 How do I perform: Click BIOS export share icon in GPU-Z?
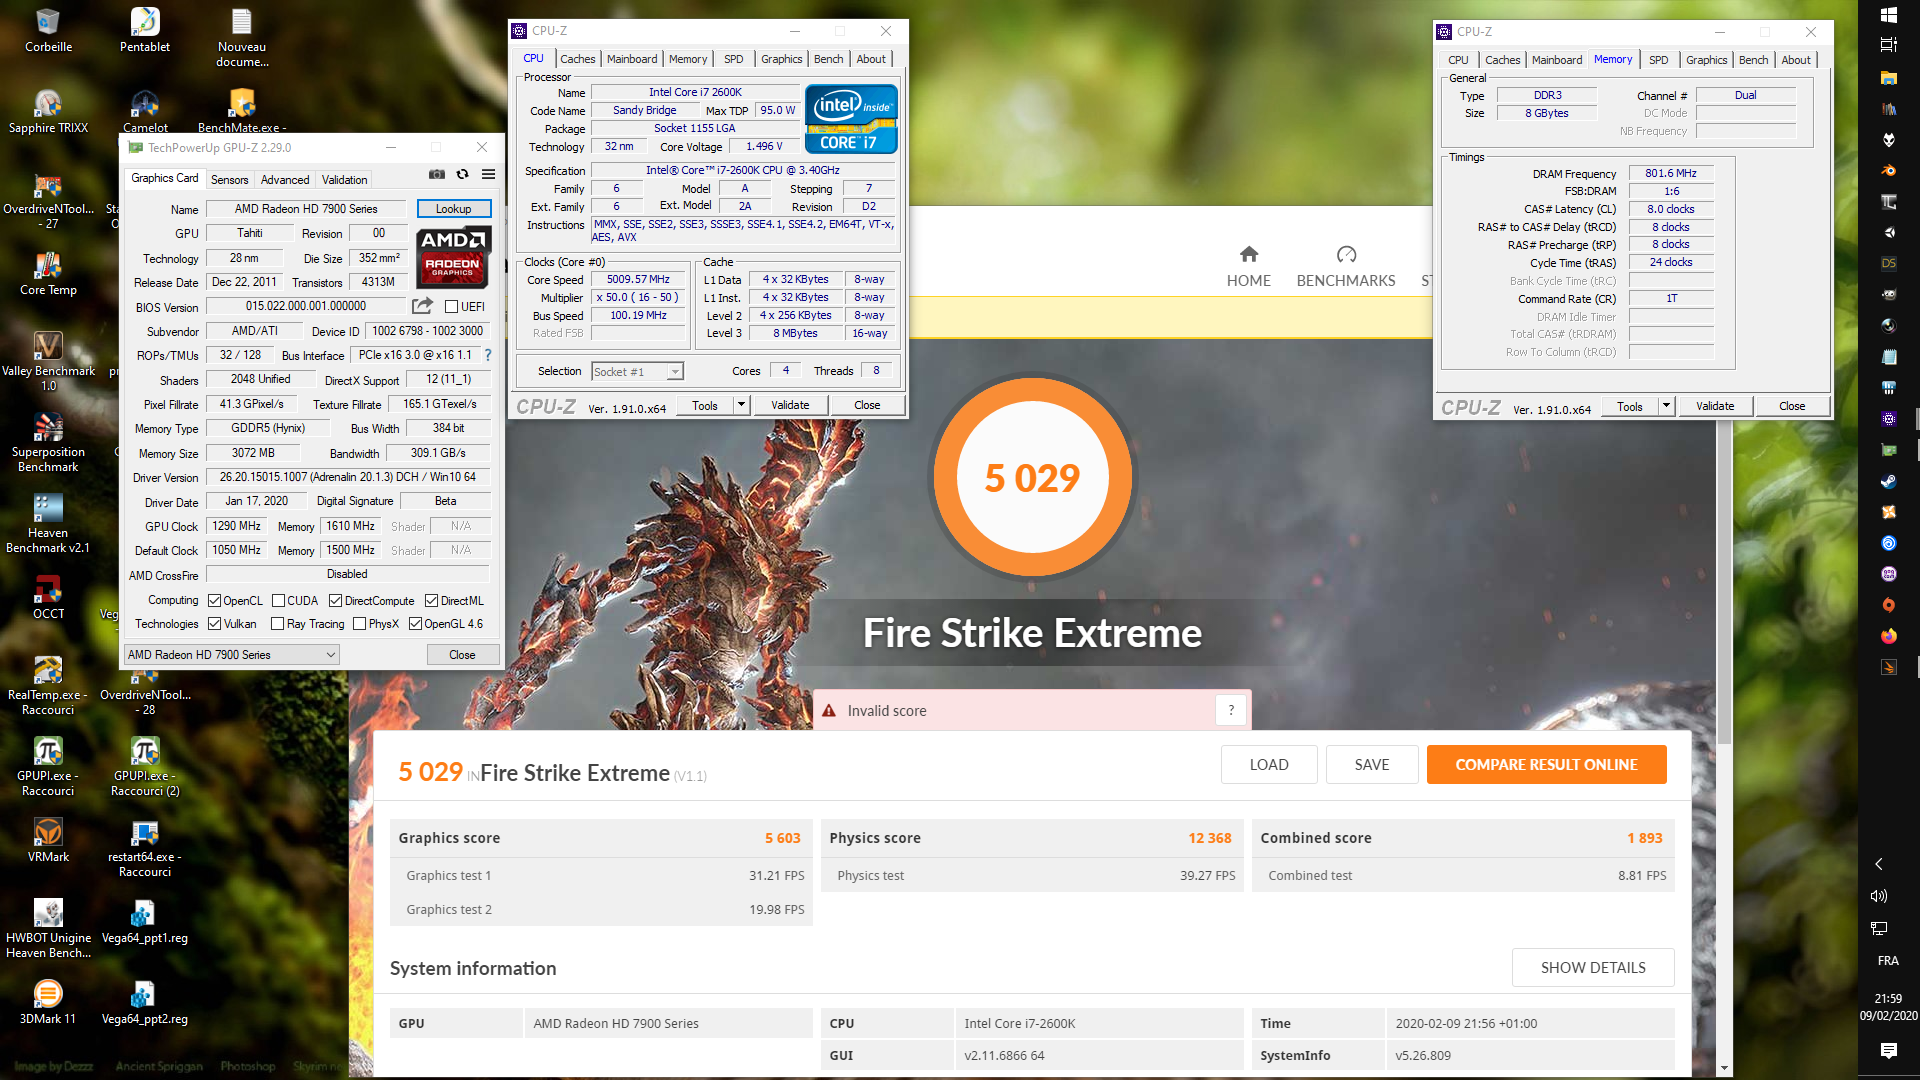(422, 306)
